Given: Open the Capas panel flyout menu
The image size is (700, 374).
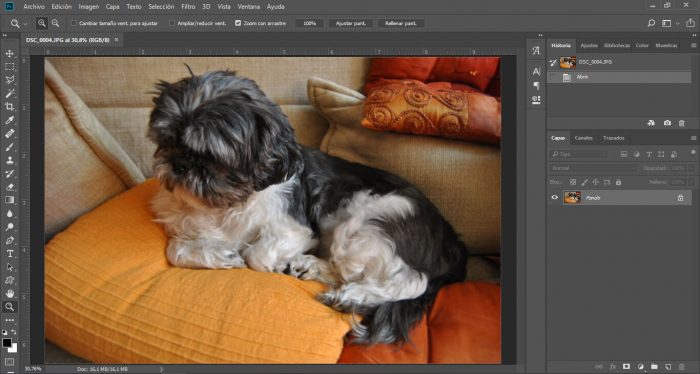Looking at the screenshot, I should tap(693, 138).
